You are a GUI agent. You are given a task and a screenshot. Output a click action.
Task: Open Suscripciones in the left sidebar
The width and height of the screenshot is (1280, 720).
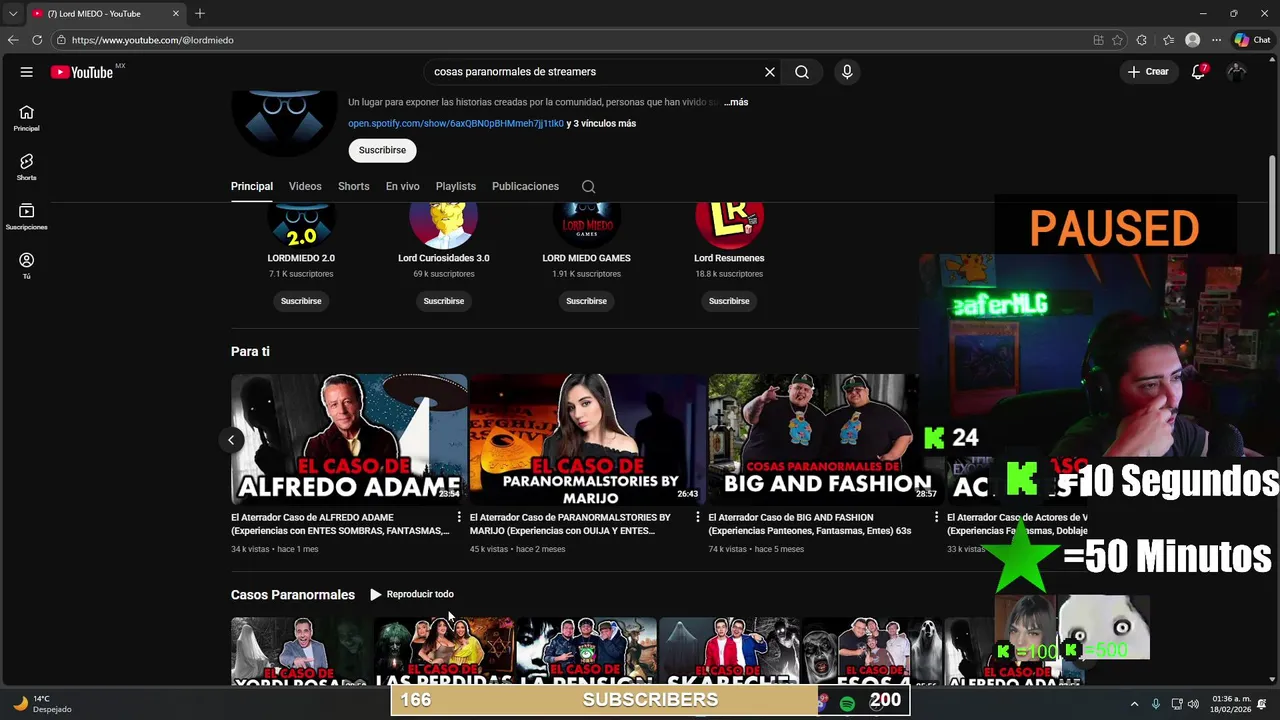(26, 216)
